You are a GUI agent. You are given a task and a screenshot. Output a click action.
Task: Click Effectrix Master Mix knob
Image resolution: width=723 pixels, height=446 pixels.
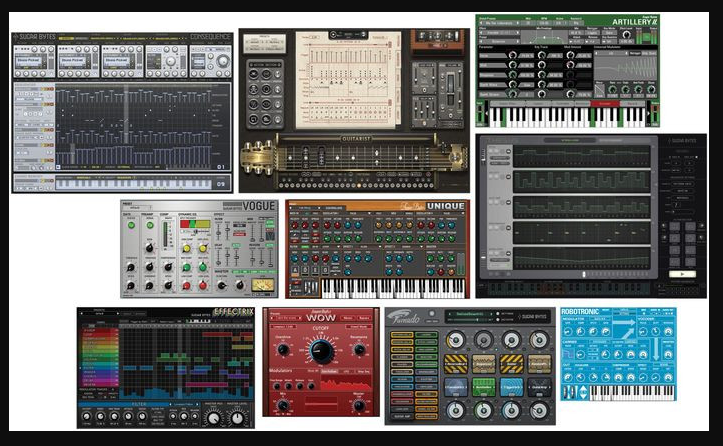pyautogui.click(x=213, y=418)
